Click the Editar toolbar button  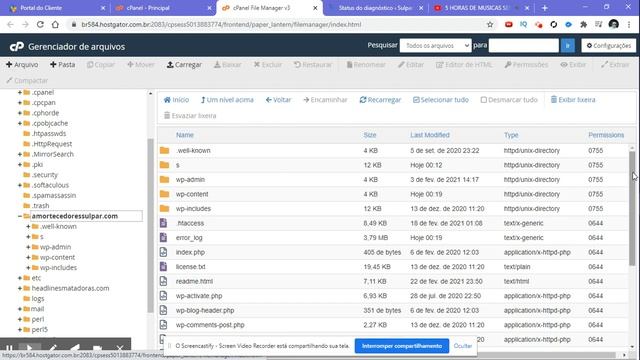pos(411,64)
